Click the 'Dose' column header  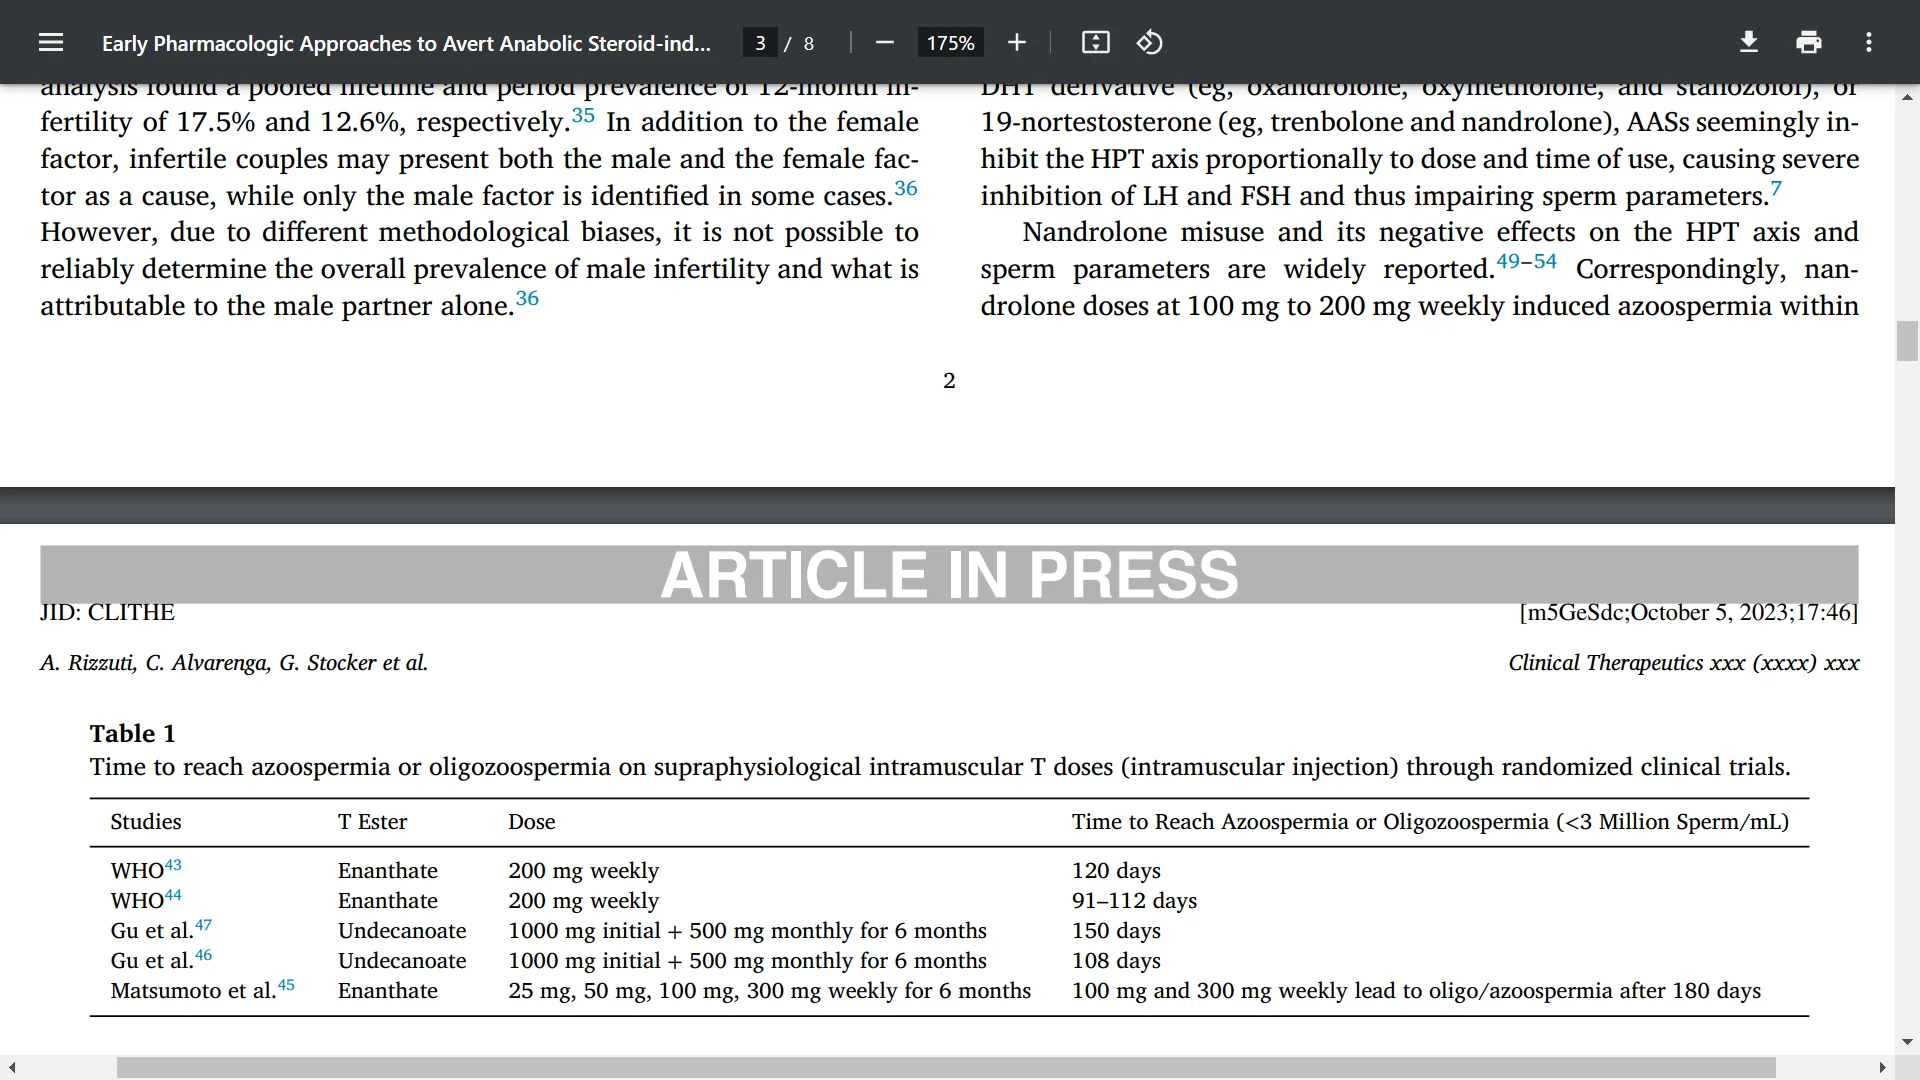pos(531,822)
